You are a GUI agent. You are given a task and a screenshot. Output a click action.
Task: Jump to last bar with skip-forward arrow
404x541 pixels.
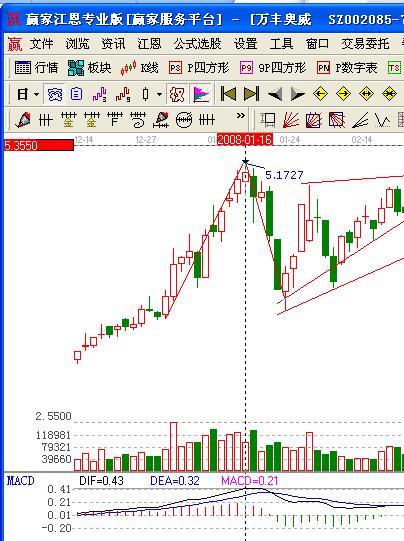(251, 94)
